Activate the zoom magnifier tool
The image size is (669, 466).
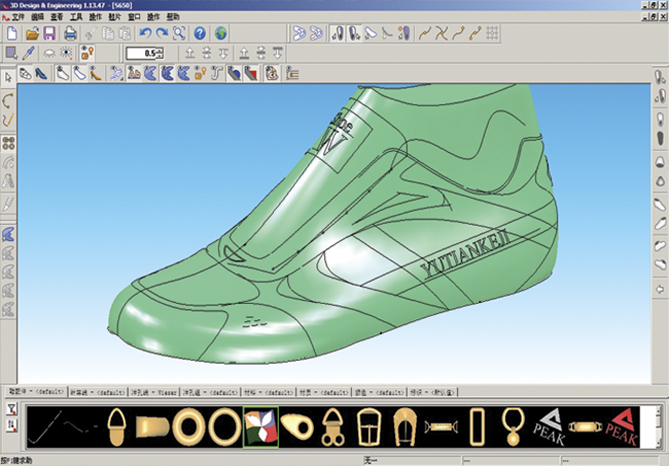point(179,33)
